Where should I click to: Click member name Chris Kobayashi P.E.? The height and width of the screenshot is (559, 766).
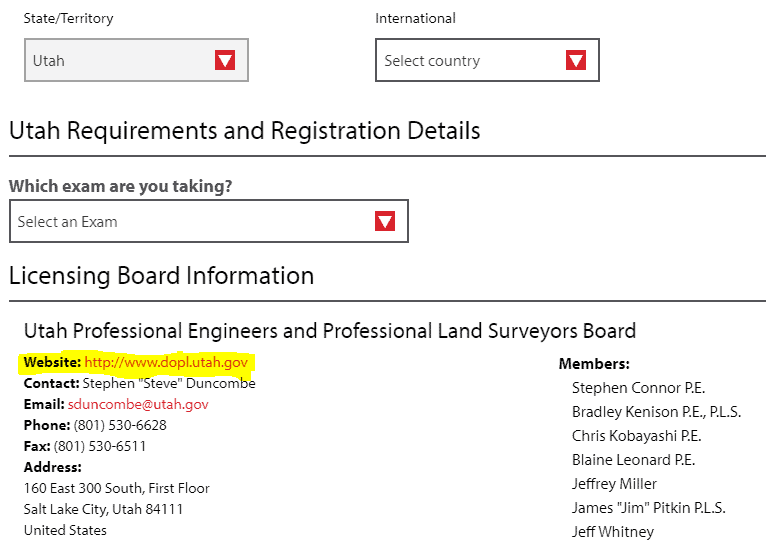pos(636,436)
